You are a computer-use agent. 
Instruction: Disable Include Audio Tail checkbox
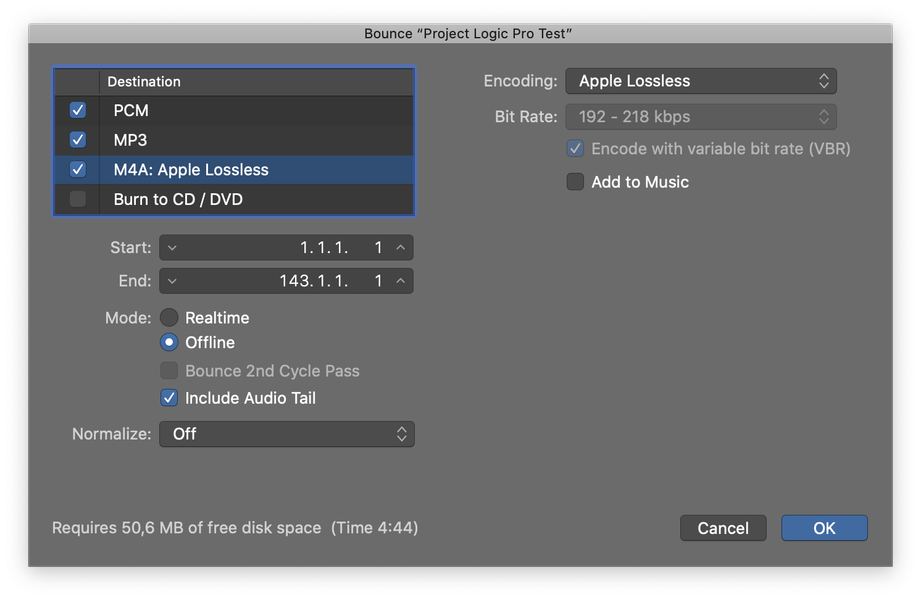[170, 398]
